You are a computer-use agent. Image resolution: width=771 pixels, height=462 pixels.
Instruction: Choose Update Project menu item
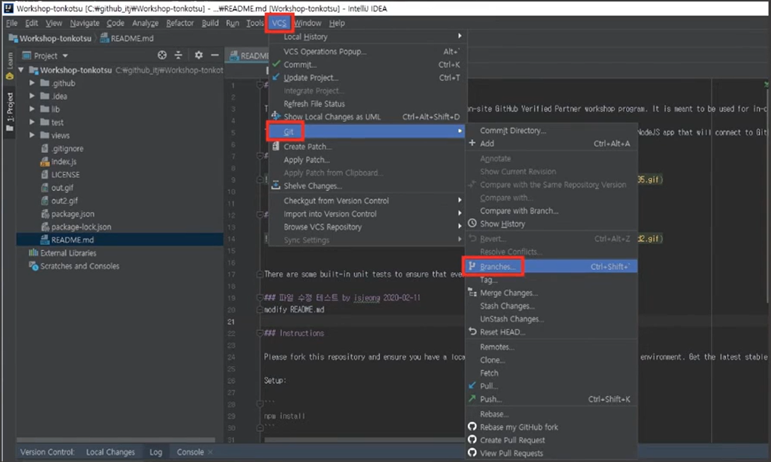tap(367, 78)
